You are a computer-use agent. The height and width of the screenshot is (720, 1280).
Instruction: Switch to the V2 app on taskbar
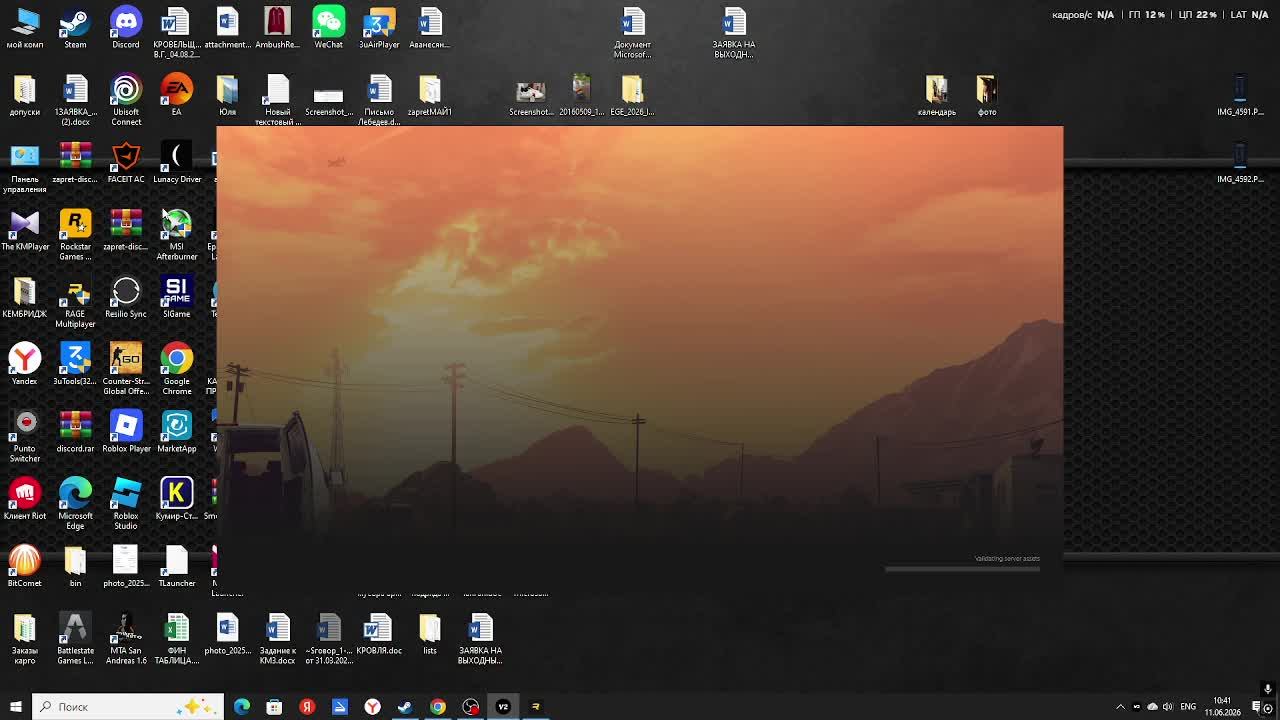[503, 707]
